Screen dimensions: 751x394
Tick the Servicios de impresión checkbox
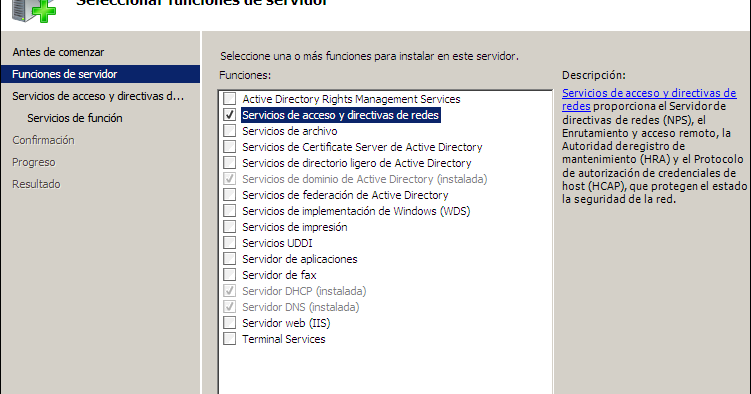pyautogui.click(x=229, y=226)
